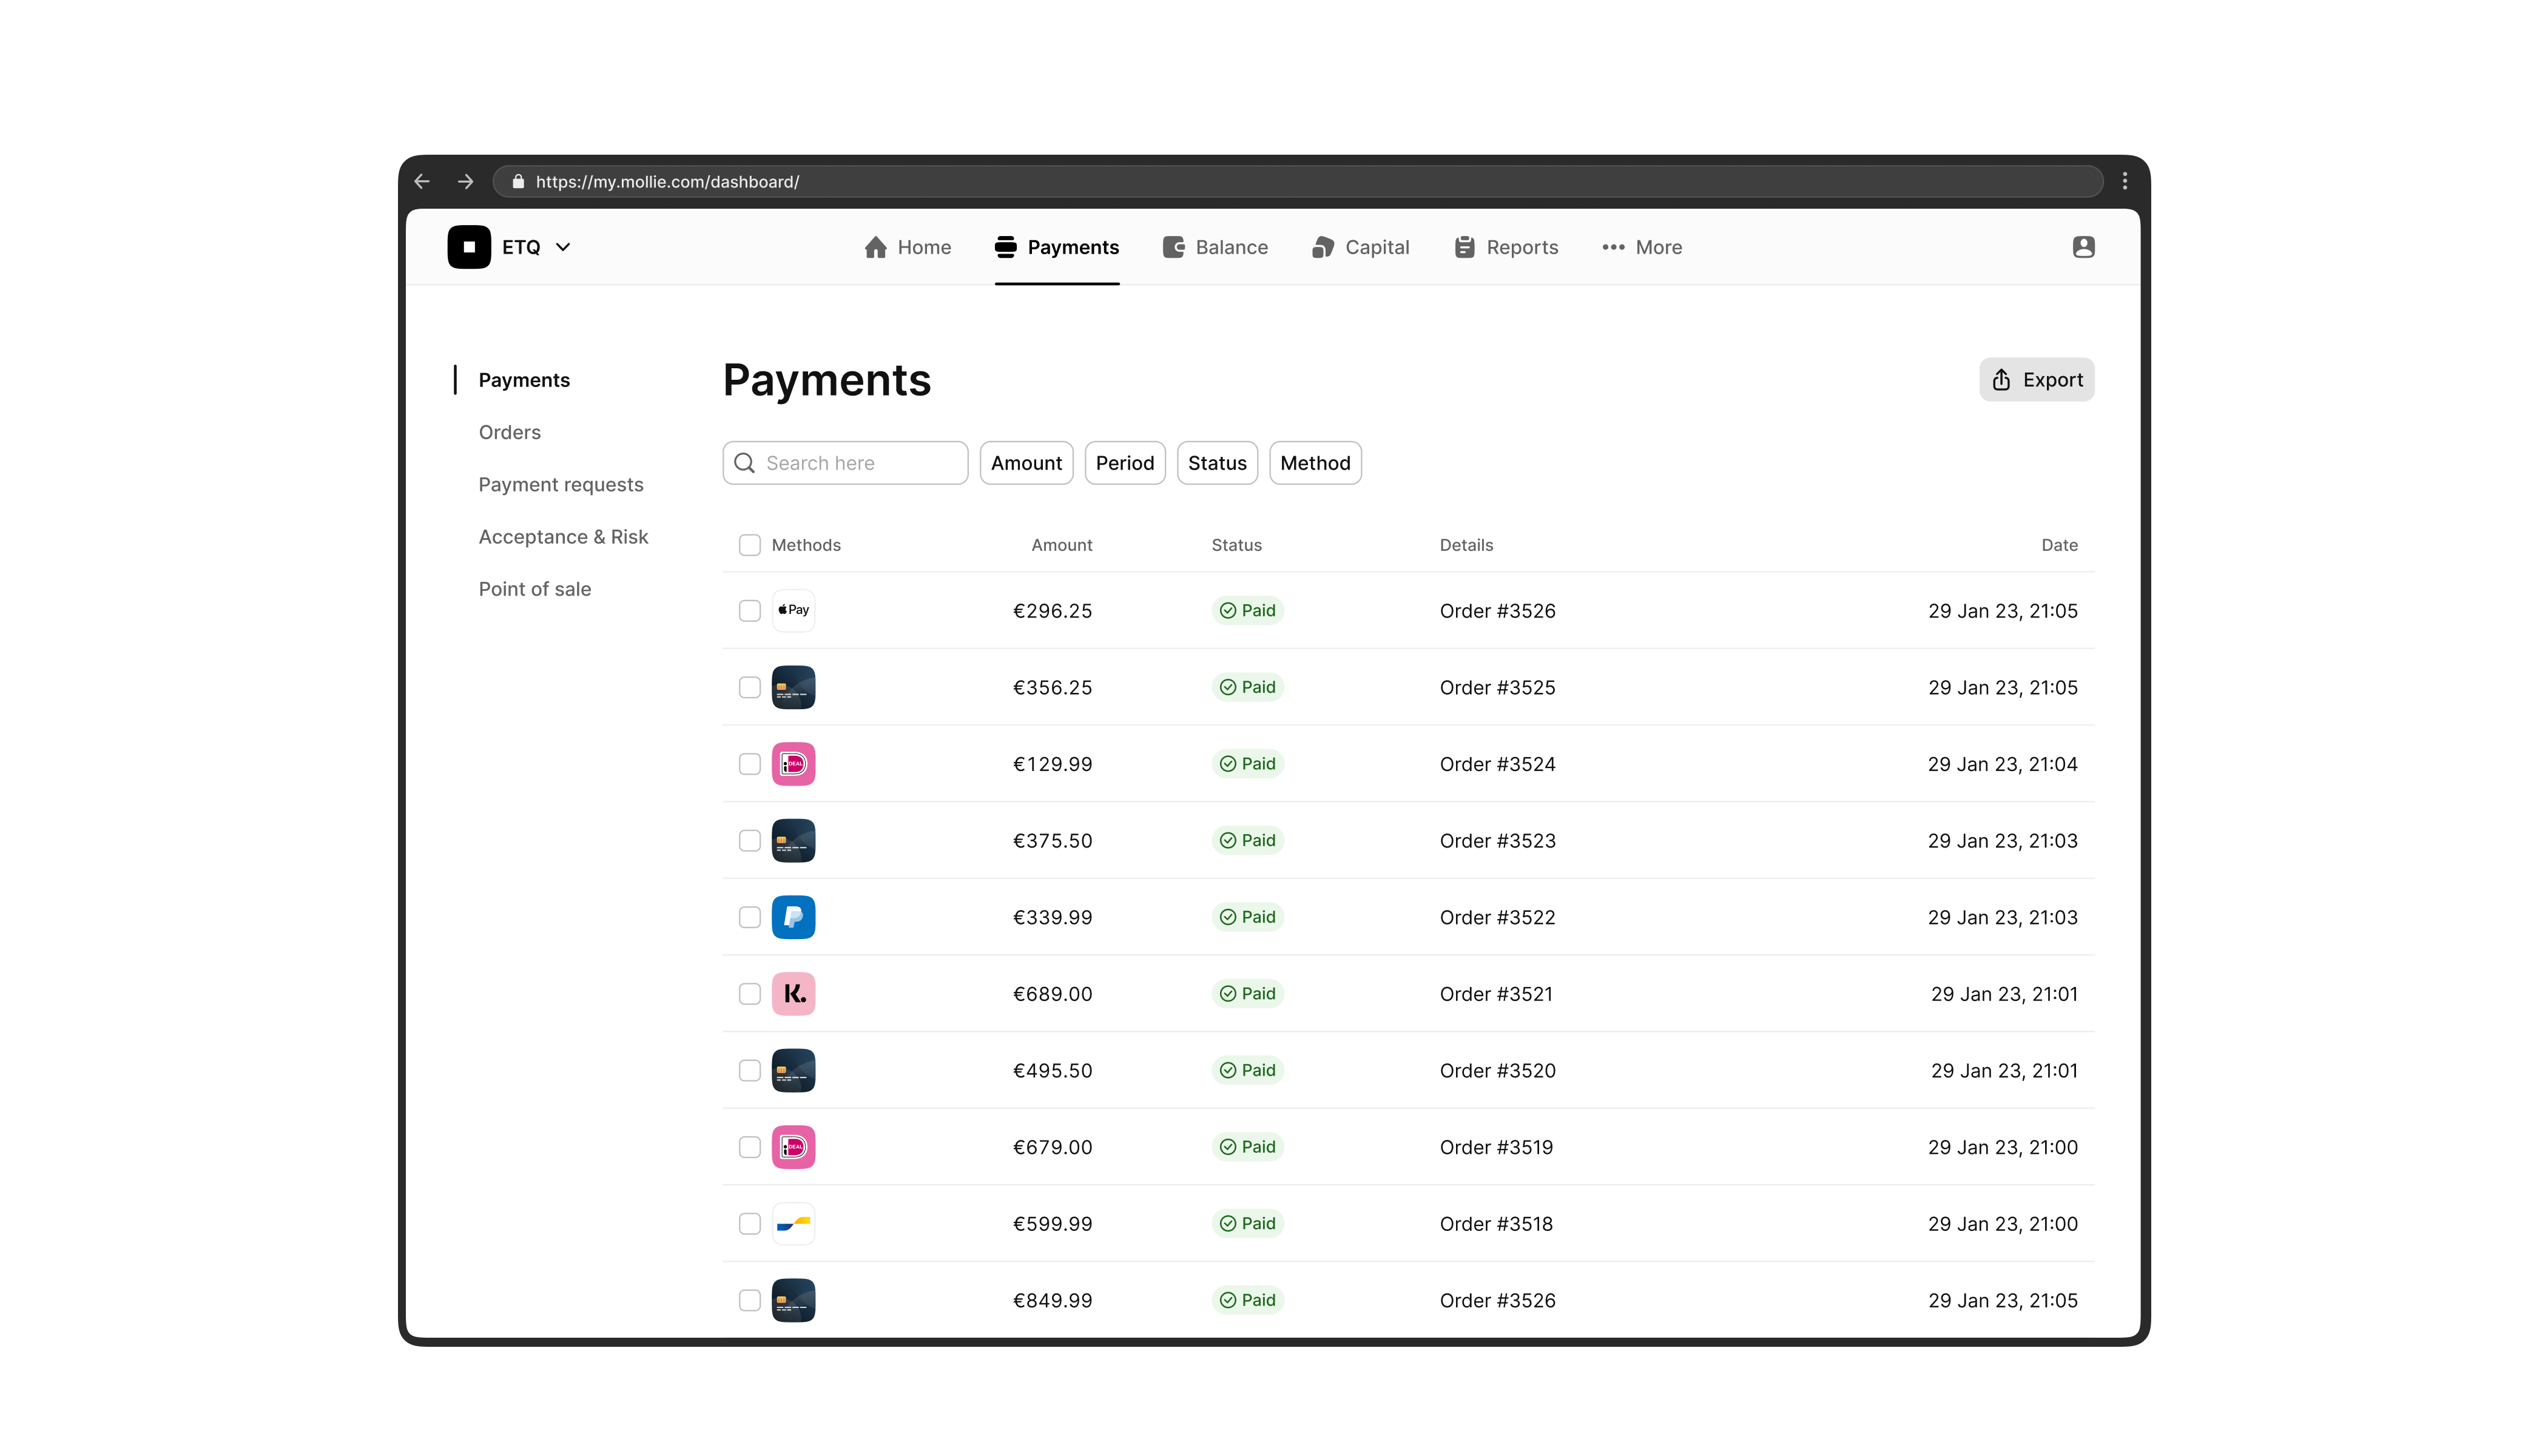Enable checkbox for Order #3523 payment
The image size is (2548, 1456).
pos(749,840)
